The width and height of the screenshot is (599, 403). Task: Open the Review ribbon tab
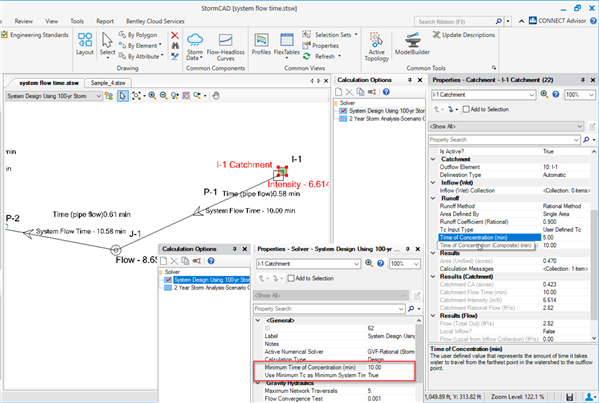coord(23,21)
